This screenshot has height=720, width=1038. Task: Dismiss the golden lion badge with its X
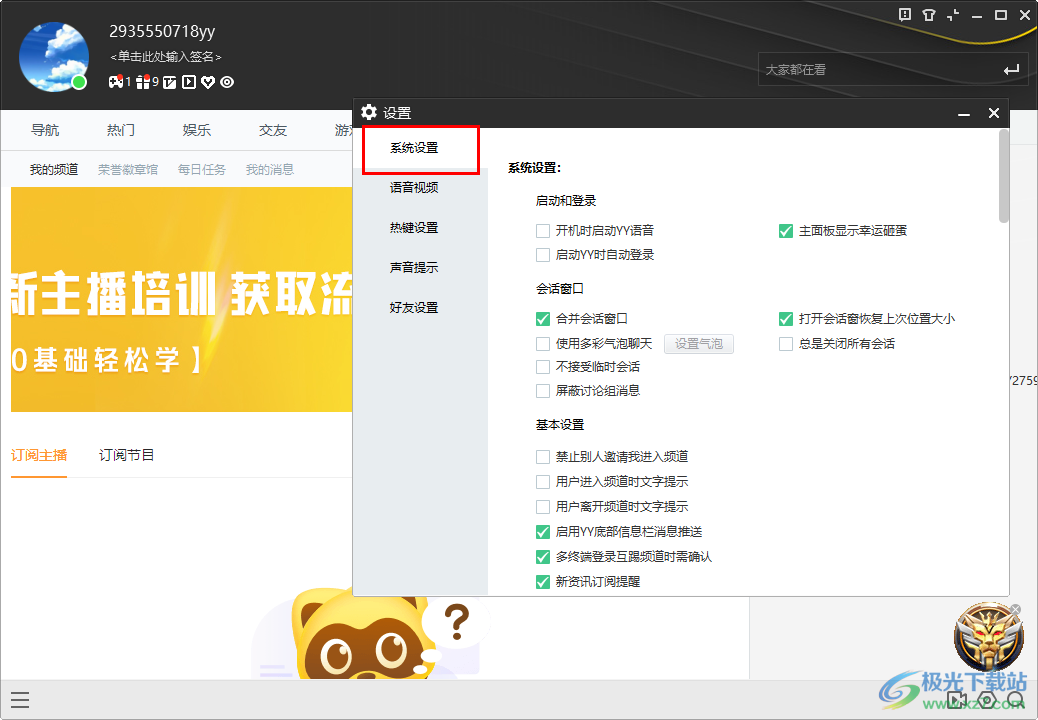(1015, 609)
